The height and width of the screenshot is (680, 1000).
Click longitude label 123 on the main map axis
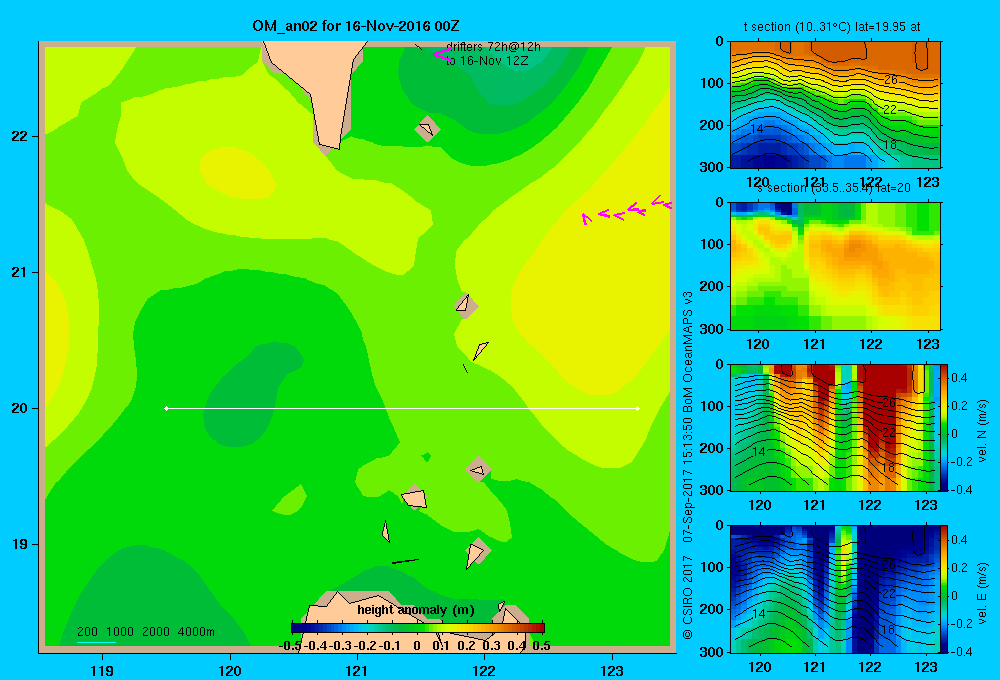click(x=612, y=670)
